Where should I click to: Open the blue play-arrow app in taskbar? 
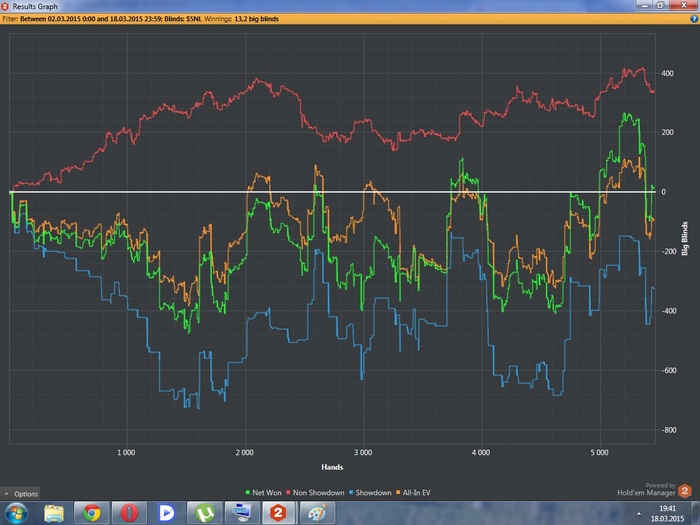167,513
